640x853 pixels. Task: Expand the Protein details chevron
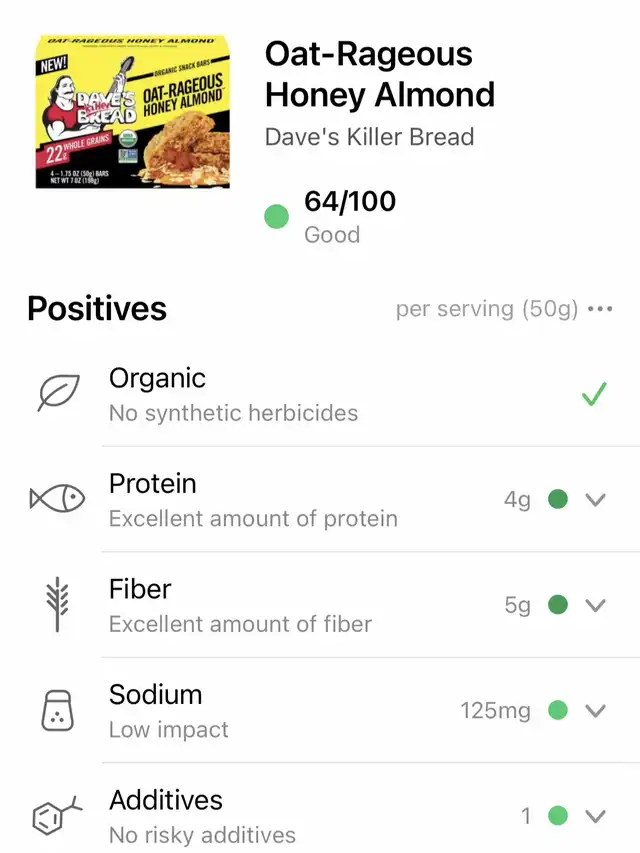(x=595, y=499)
